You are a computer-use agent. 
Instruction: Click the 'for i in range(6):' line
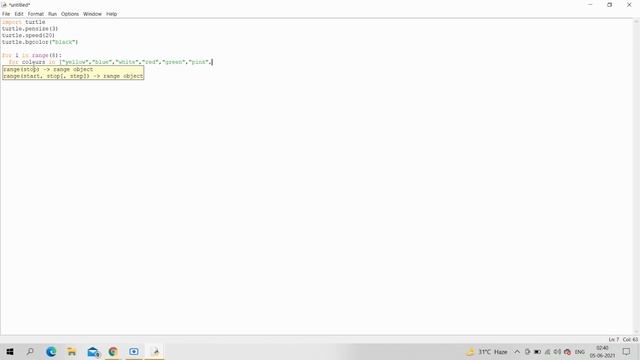32,55
